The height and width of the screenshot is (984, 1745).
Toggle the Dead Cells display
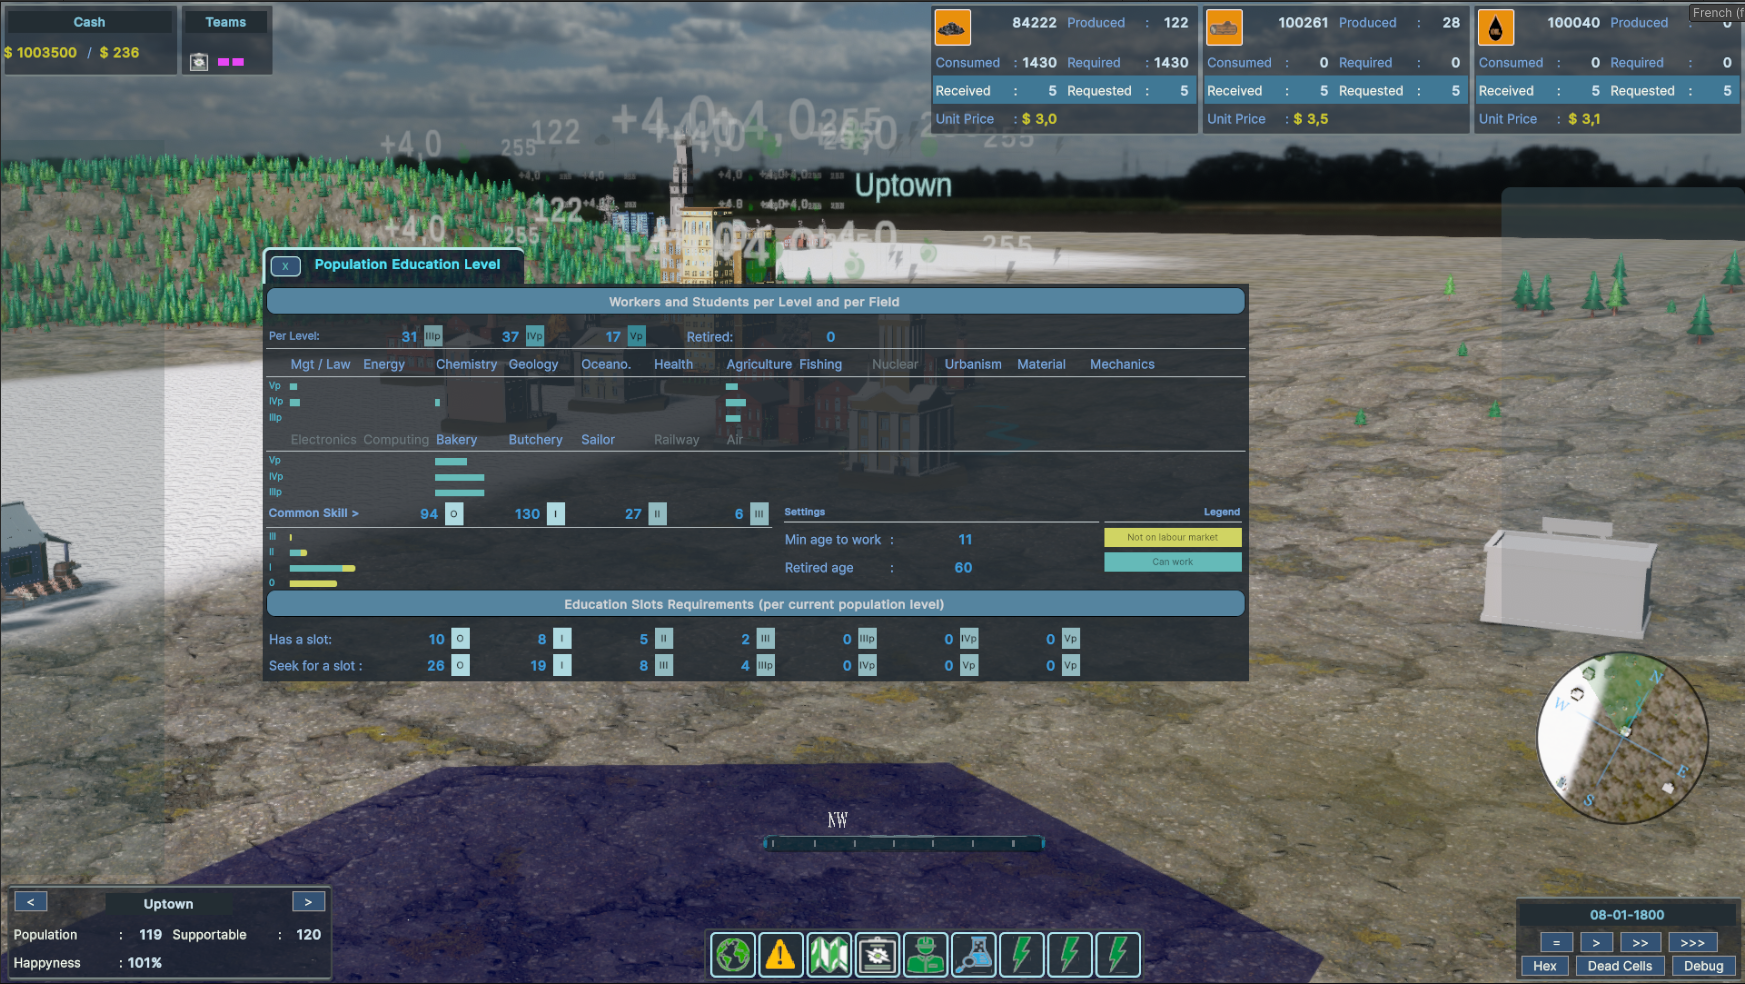point(1620,966)
